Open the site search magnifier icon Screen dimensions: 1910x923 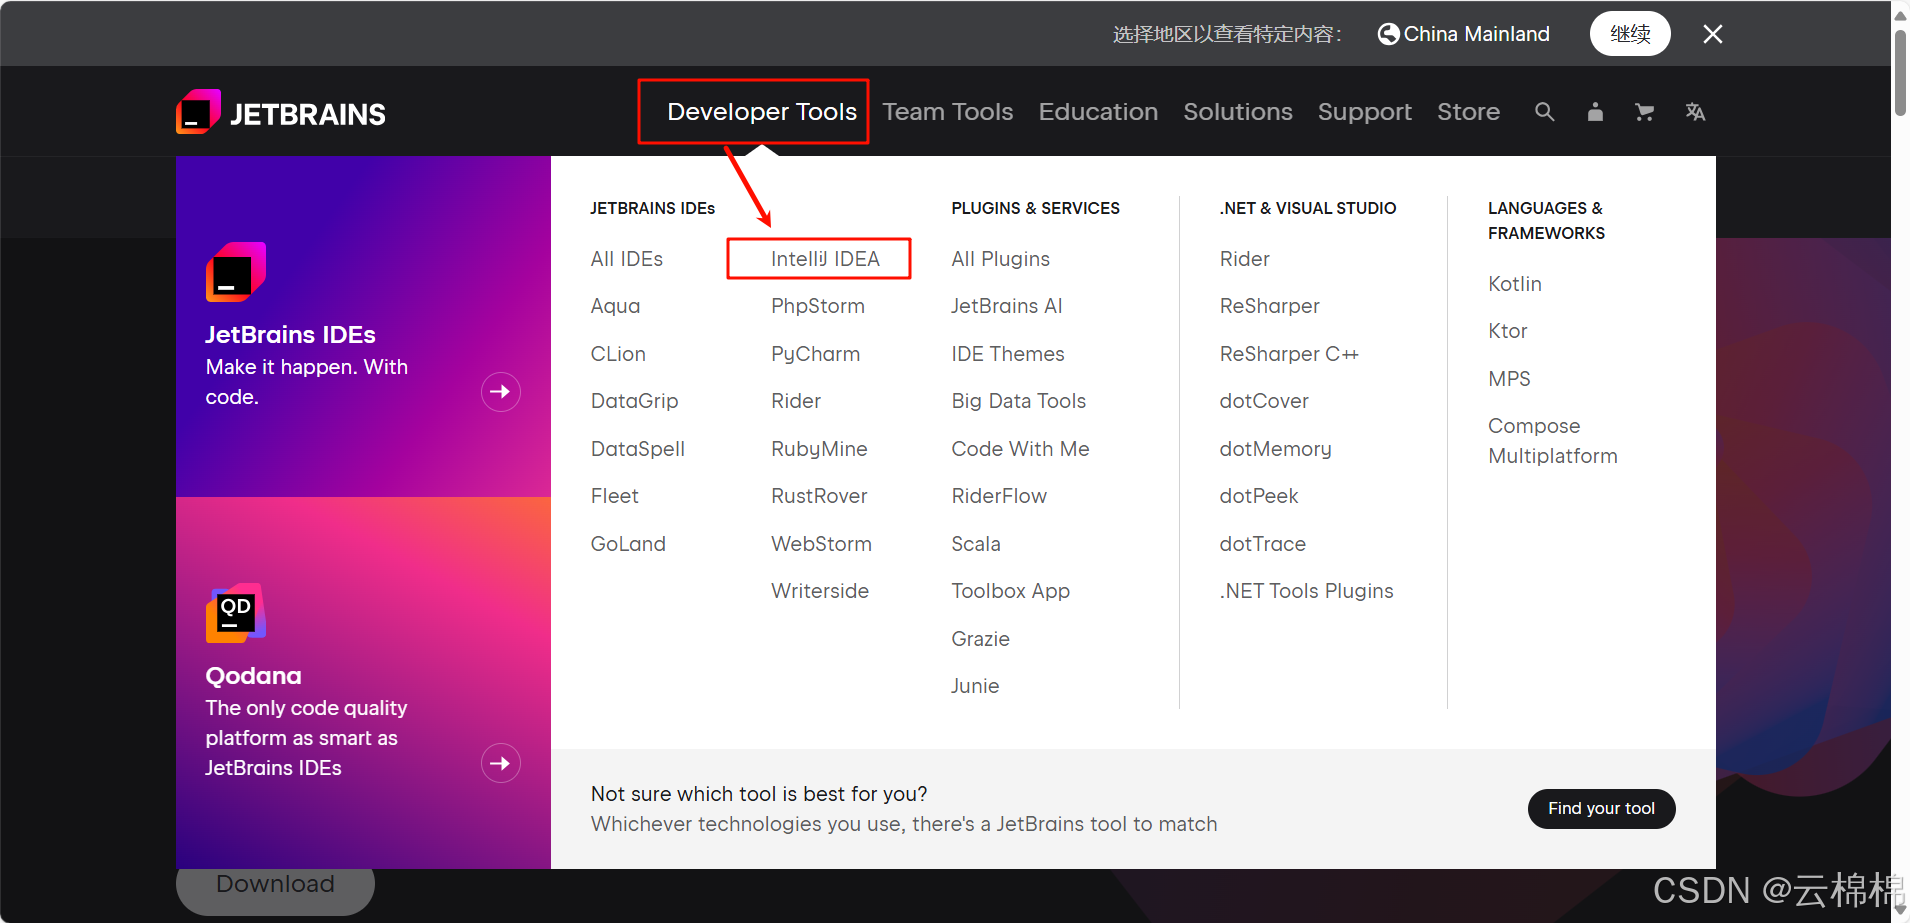coord(1545,112)
